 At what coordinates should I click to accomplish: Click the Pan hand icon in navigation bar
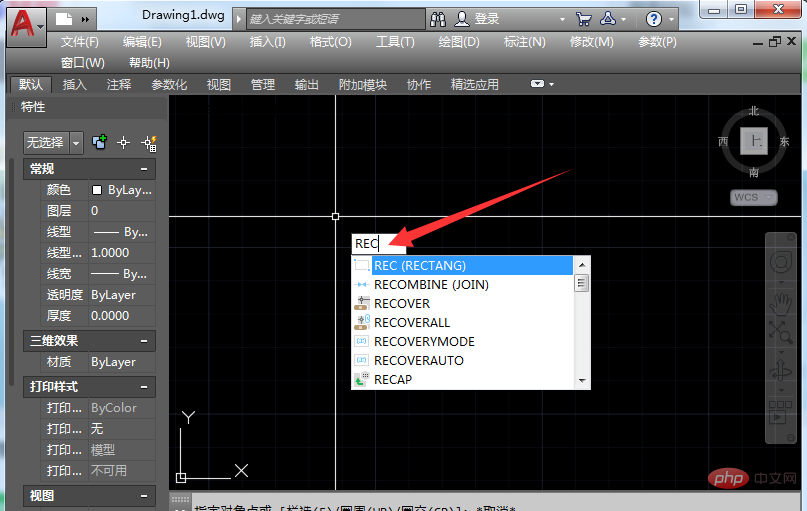781,304
